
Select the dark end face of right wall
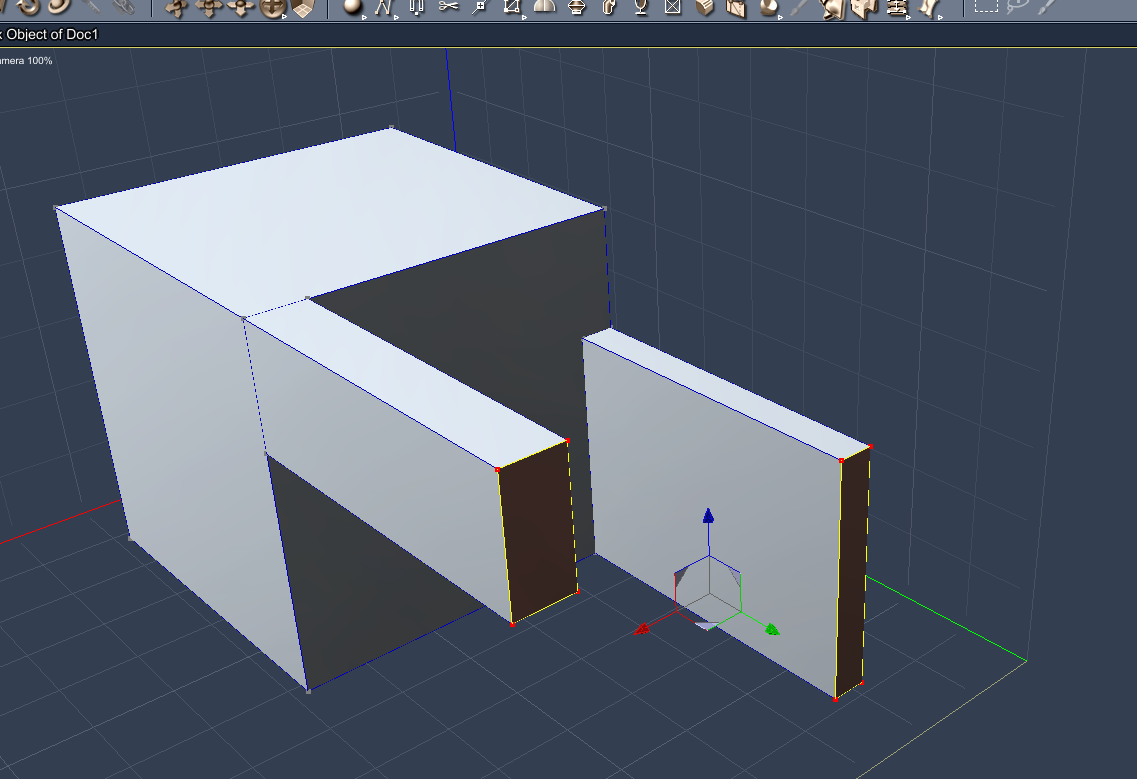pos(853,573)
